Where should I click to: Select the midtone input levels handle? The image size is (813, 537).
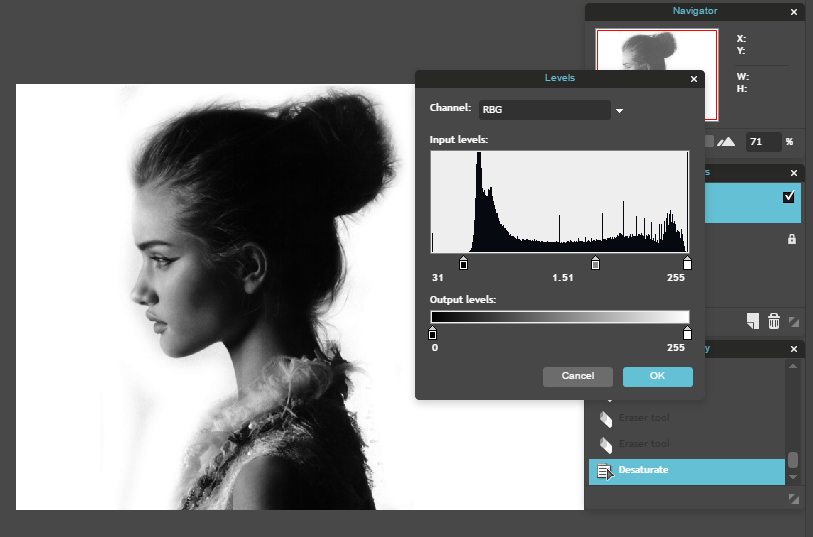click(595, 263)
